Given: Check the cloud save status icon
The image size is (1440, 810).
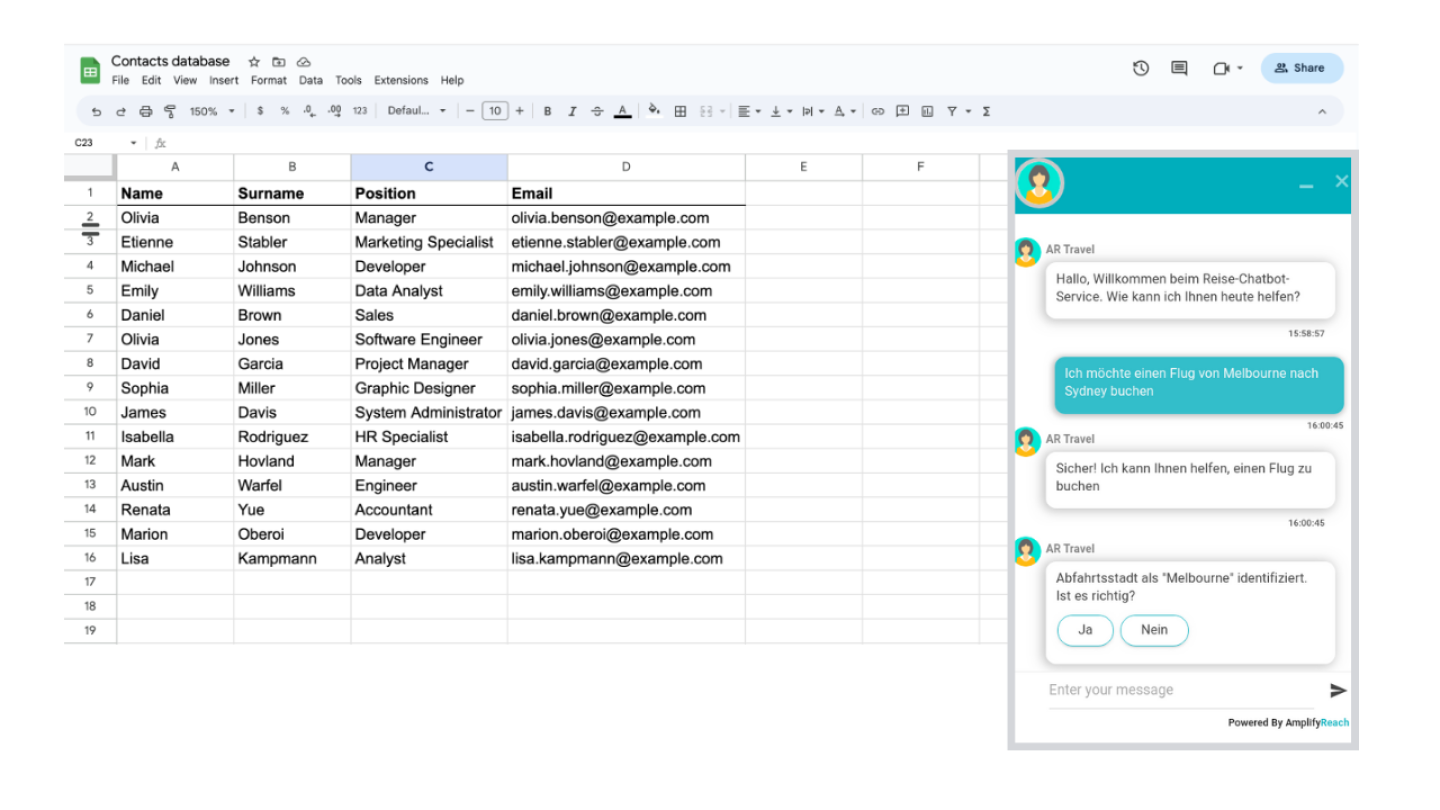Looking at the screenshot, I should (304, 62).
